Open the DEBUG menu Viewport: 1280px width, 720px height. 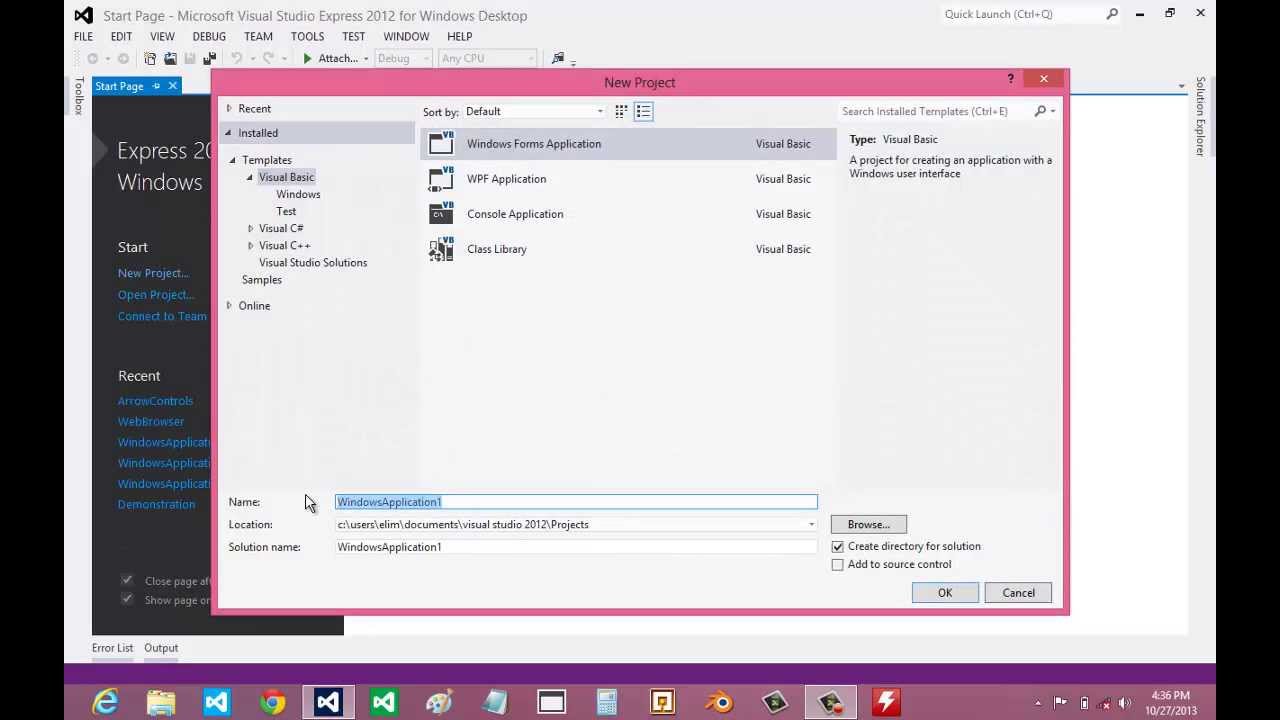[209, 36]
